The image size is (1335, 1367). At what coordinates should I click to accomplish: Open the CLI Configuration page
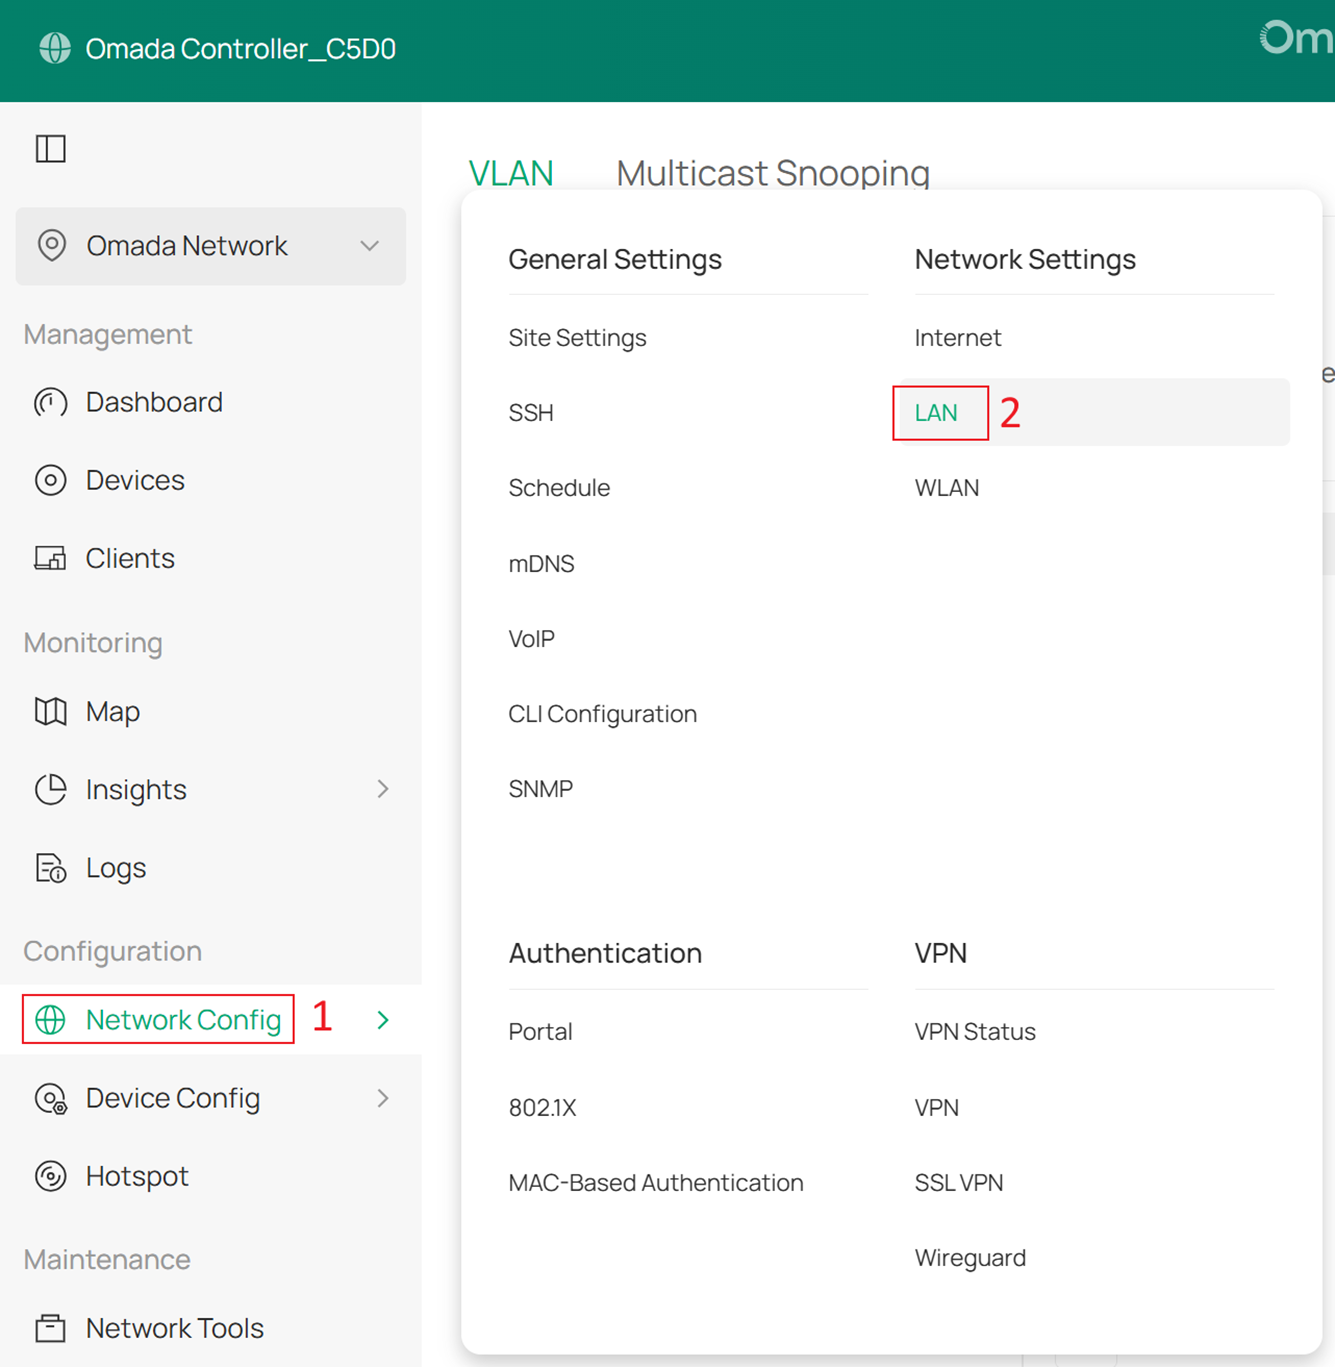(x=602, y=713)
